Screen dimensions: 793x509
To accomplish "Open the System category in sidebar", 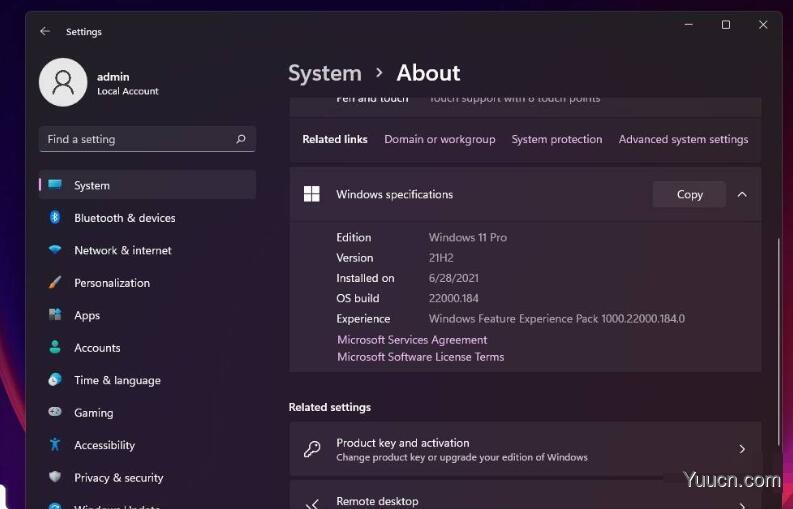I will (147, 185).
